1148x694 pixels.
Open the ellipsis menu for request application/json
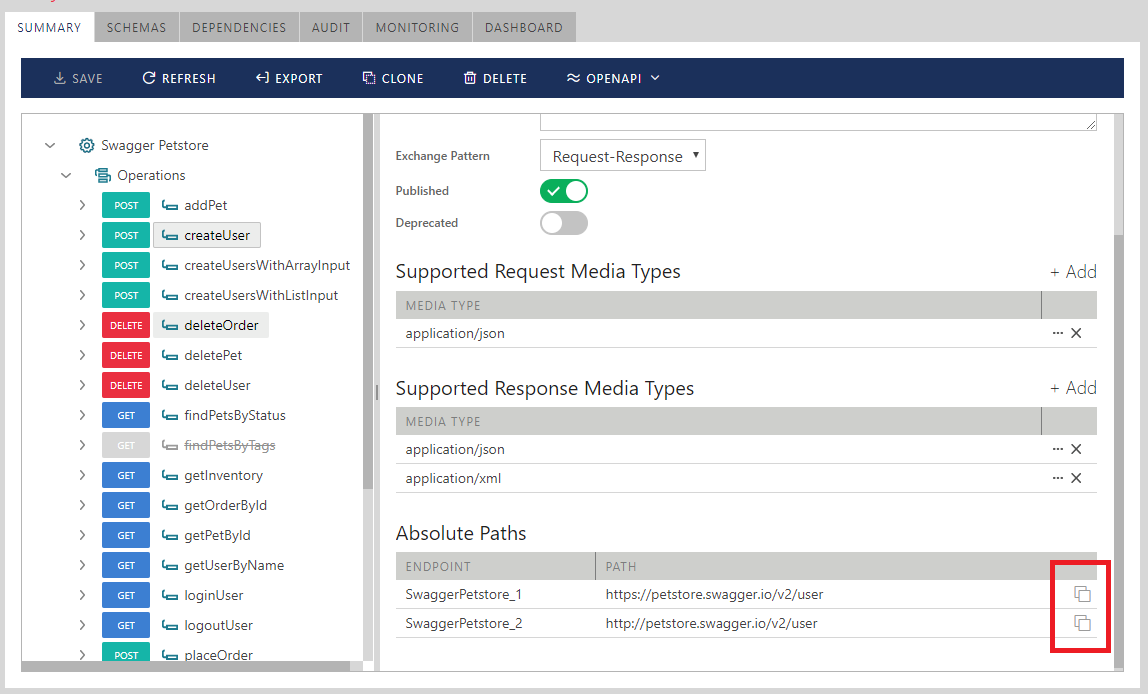pyautogui.click(x=1058, y=333)
